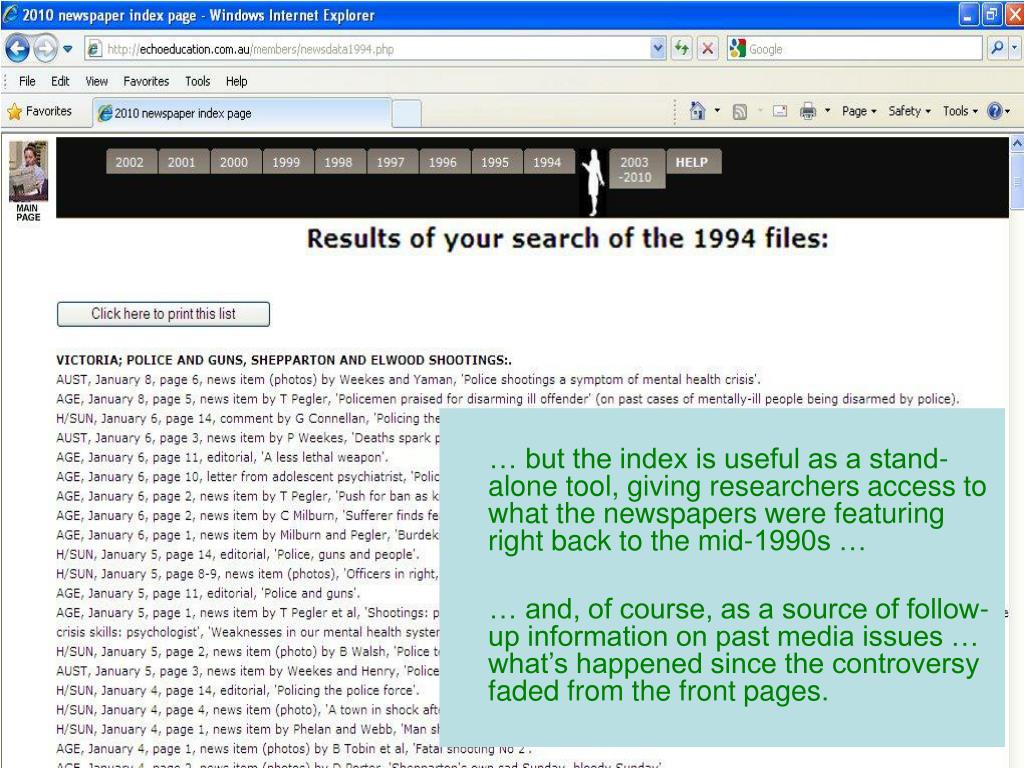The width and height of the screenshot is (1024, 768).
Task: Click the heading 'VICTORIA; POLICE AND GUNS' text
Action: pos(283,360)
